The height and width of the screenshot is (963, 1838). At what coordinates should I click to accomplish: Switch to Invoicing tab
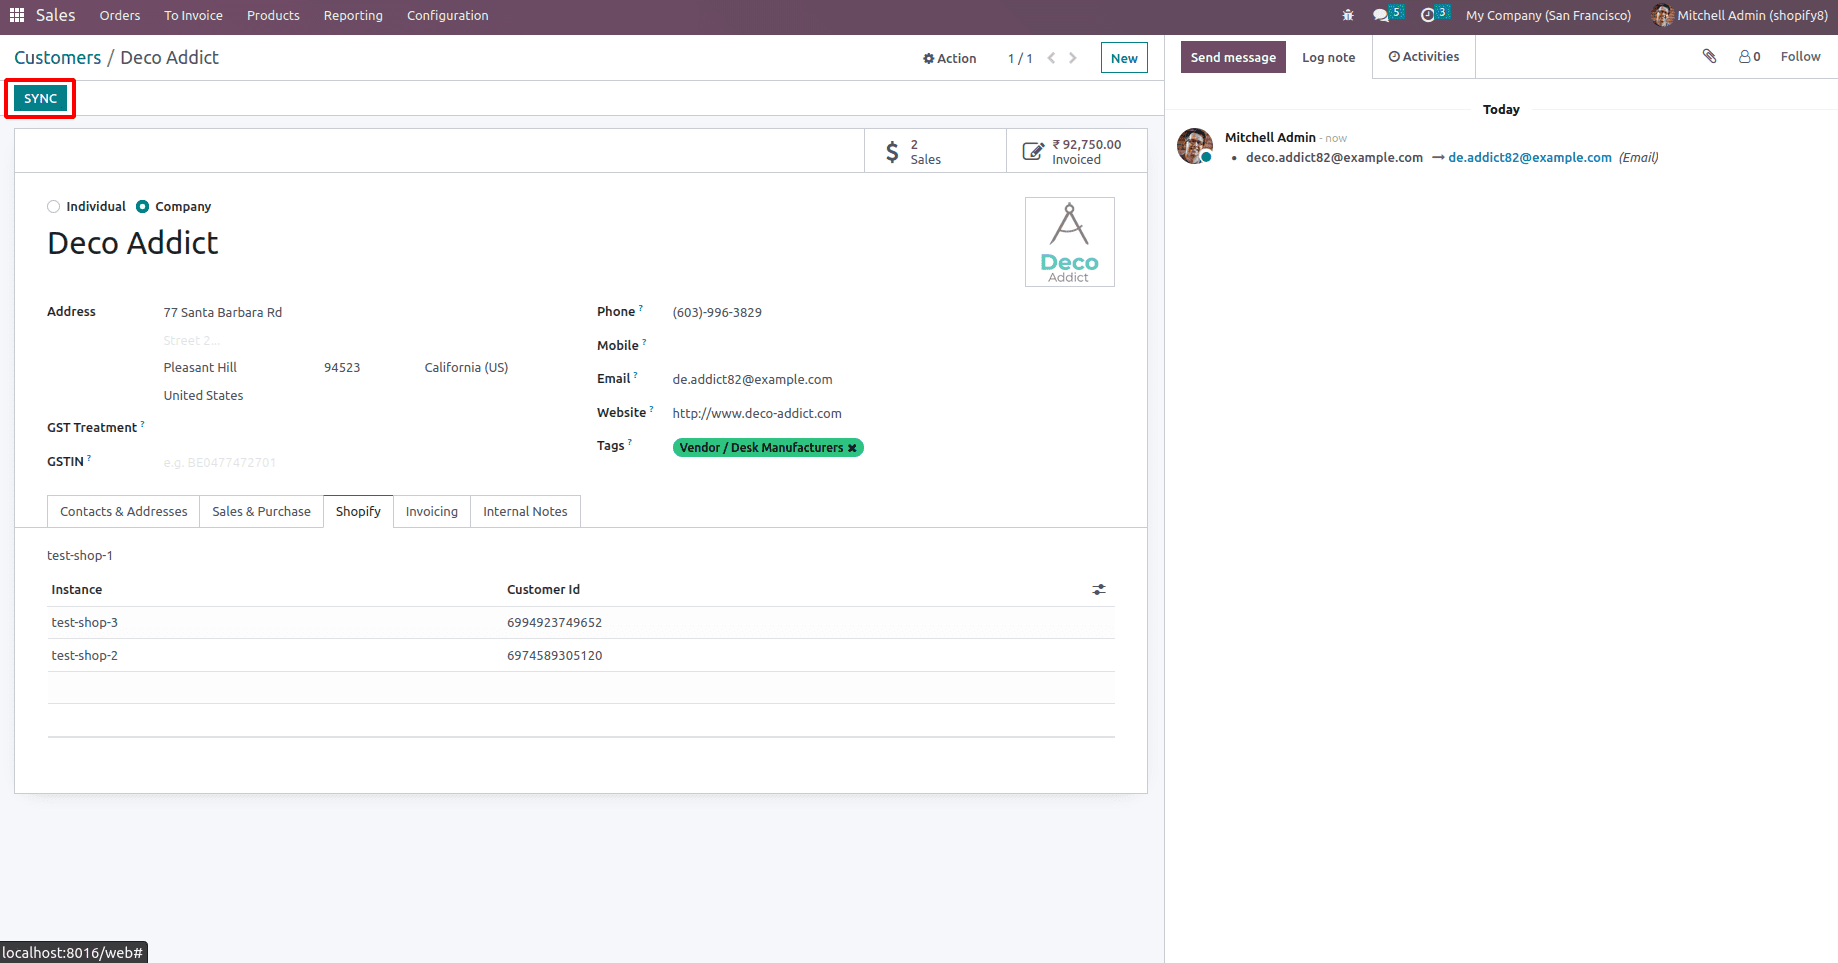432,511
